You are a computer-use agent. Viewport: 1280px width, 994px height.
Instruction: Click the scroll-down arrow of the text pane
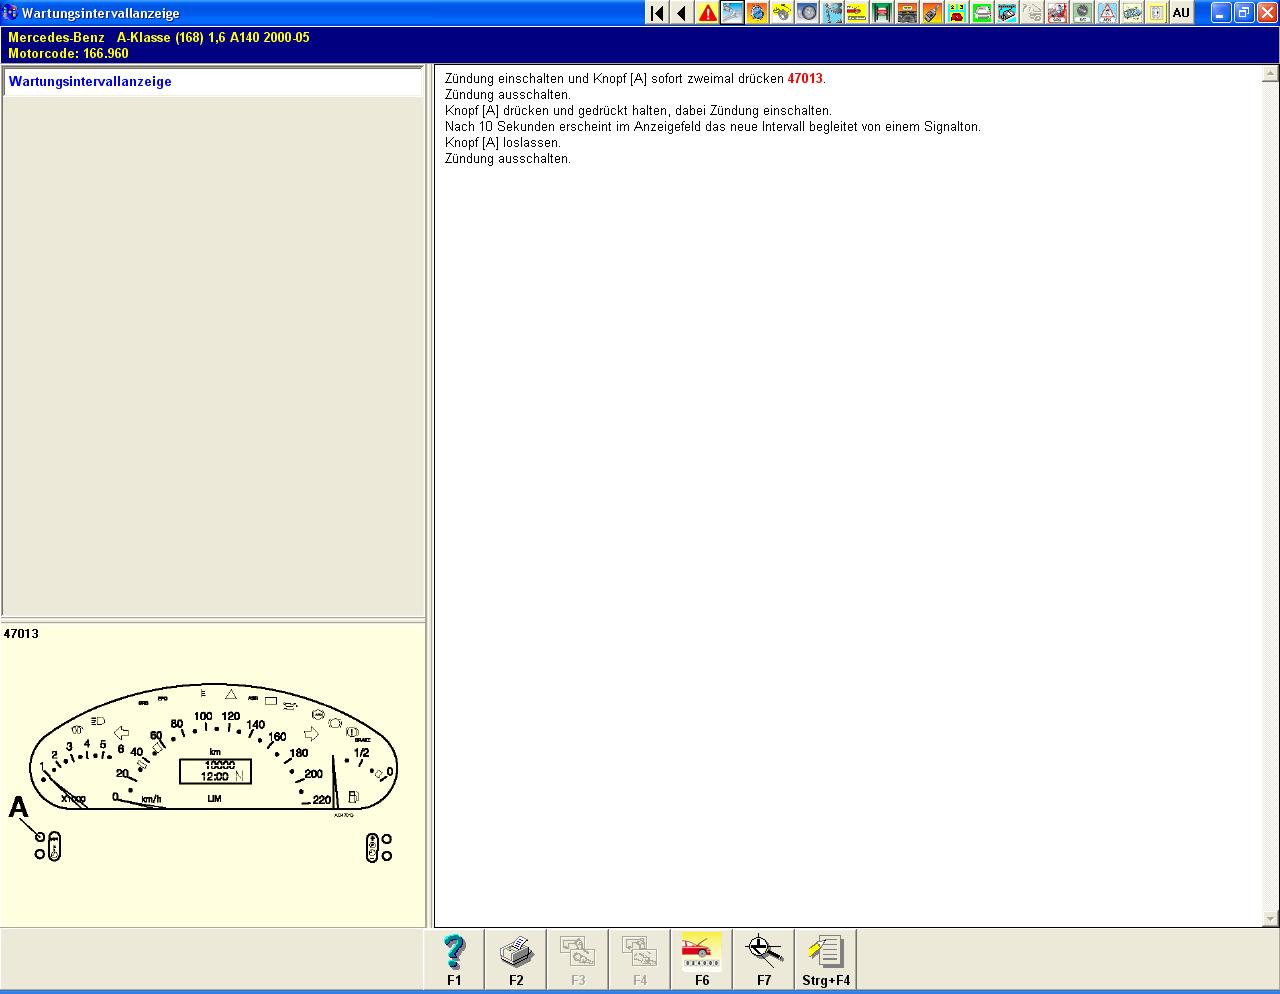point(1271,919)
